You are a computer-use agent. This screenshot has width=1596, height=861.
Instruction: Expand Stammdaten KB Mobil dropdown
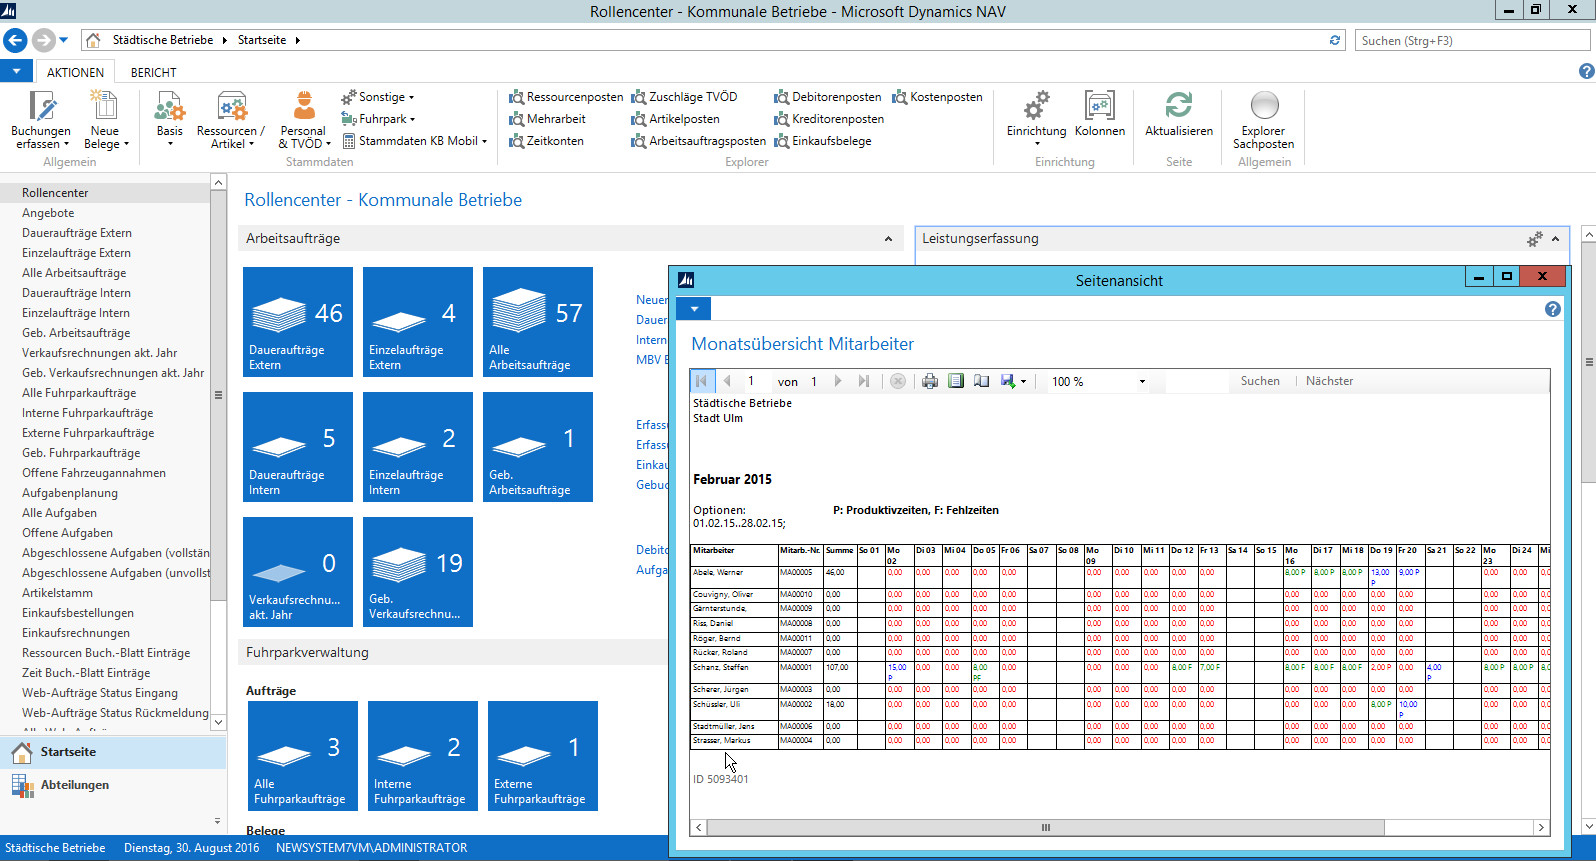[x=414, y=141]
